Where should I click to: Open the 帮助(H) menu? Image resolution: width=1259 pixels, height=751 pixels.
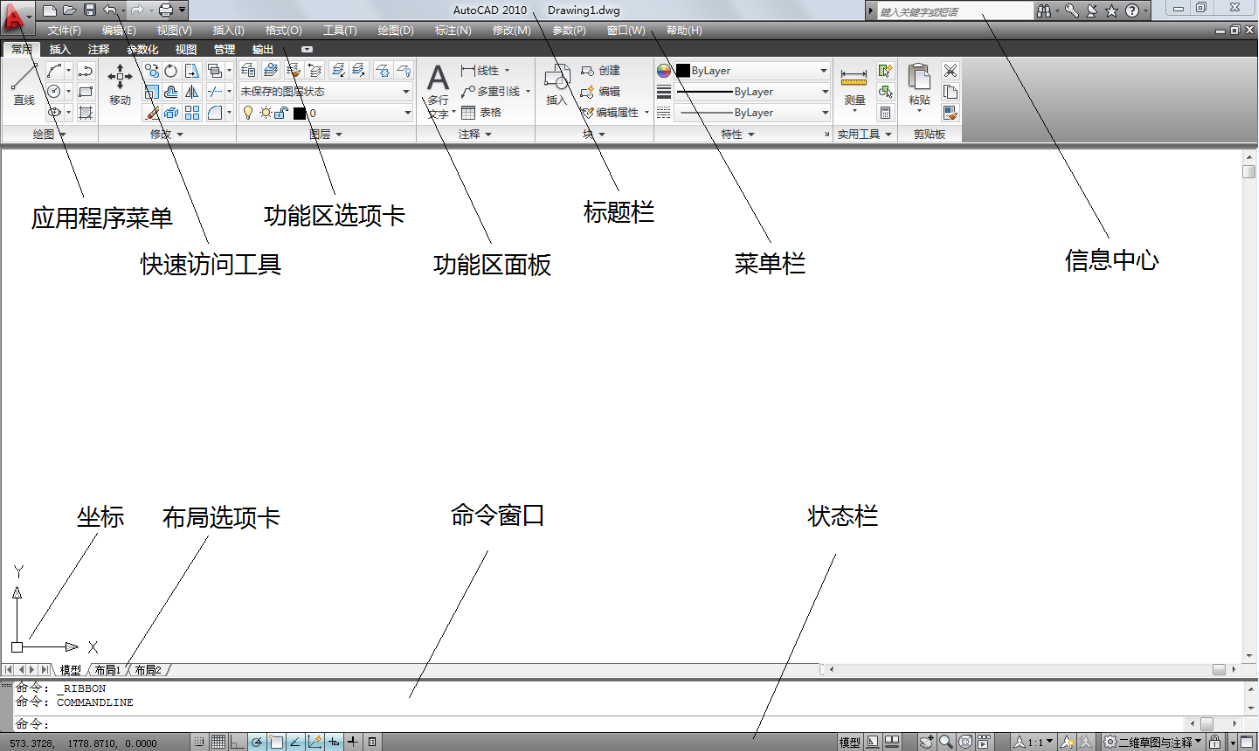(684, 31)
